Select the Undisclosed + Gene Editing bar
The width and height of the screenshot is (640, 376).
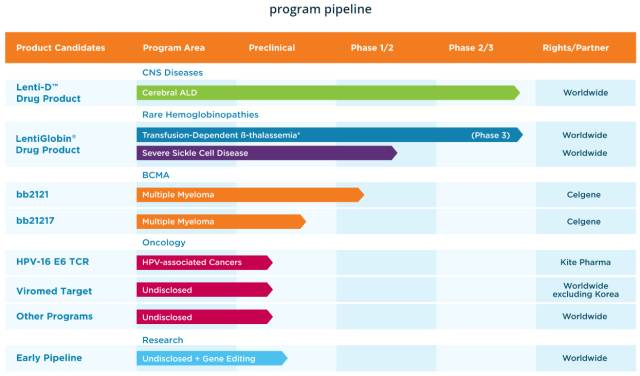coord(212,358)
